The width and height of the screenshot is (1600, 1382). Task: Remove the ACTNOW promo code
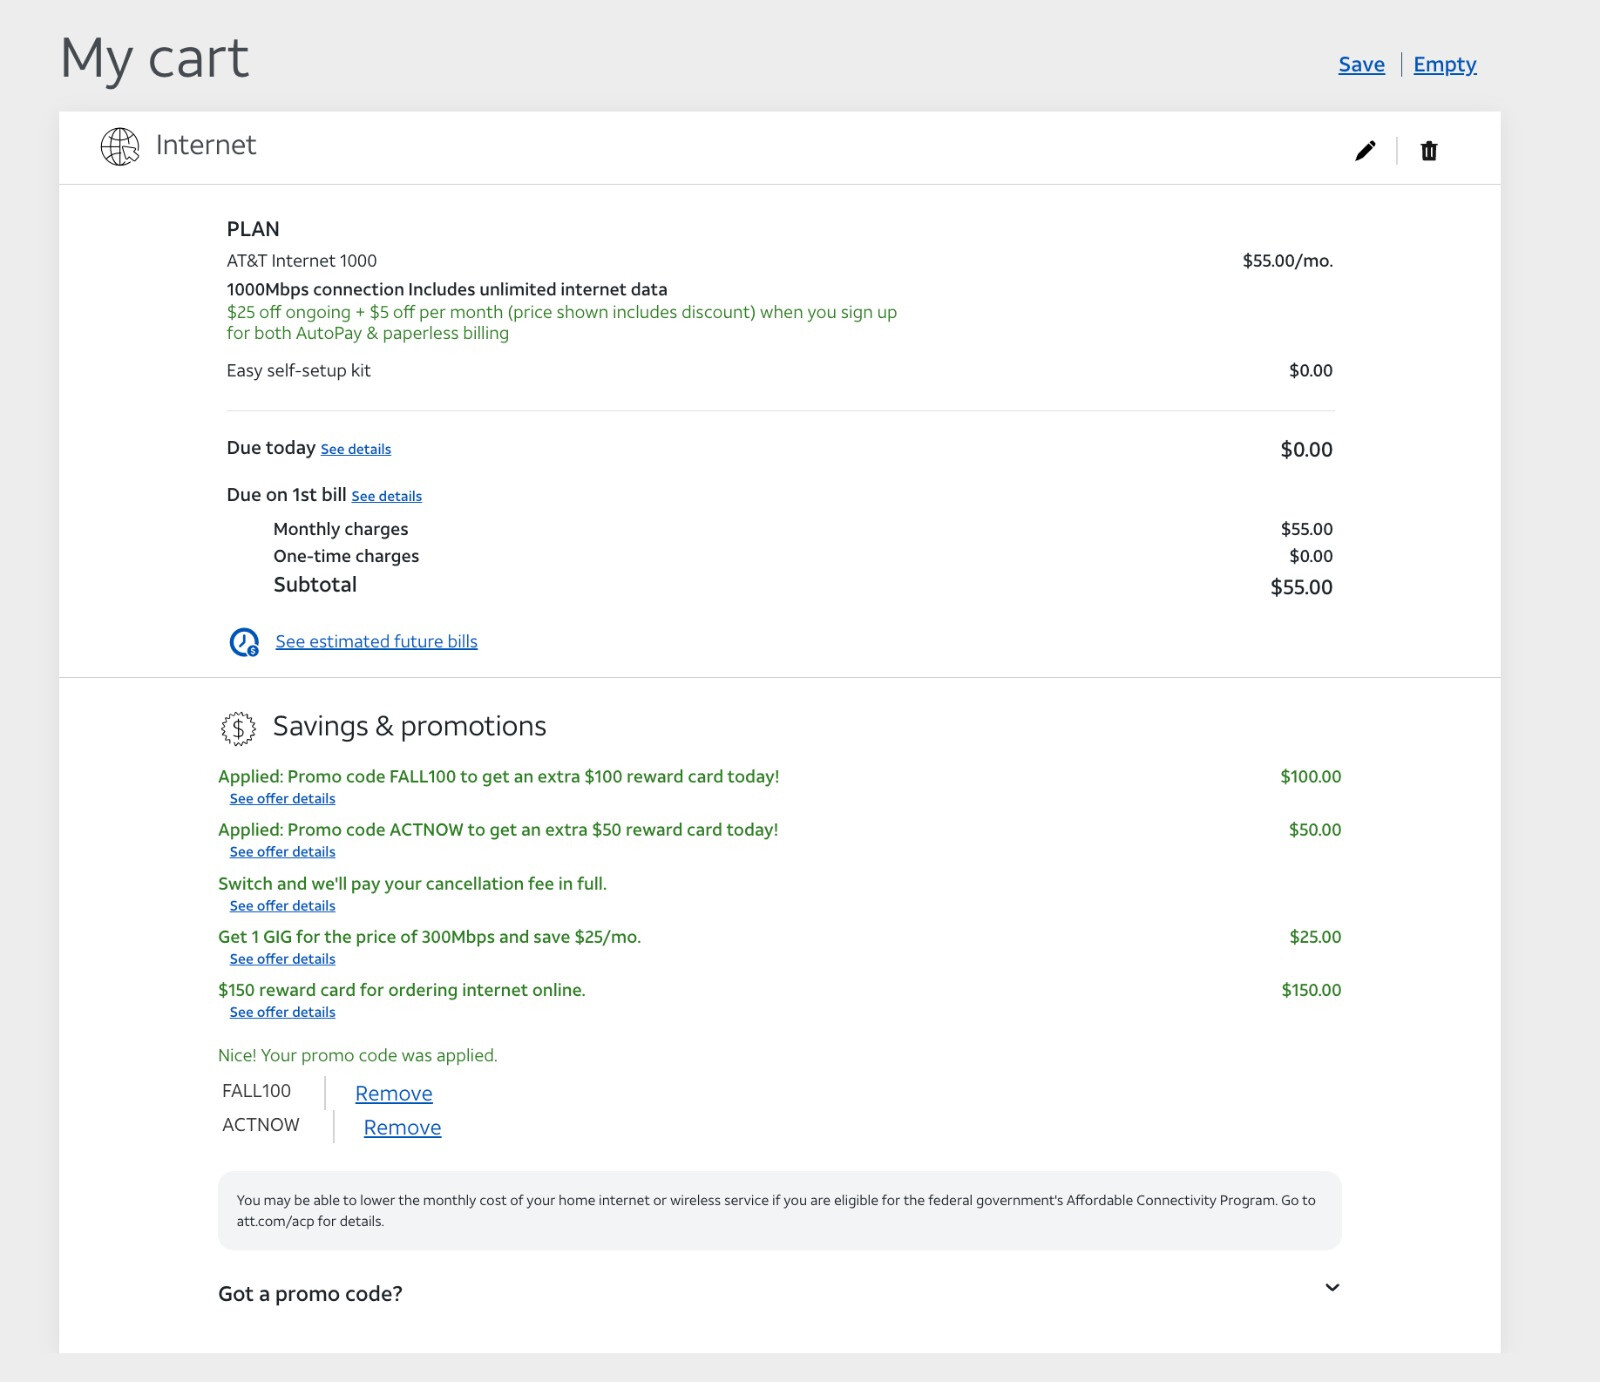pos(402,1128)
